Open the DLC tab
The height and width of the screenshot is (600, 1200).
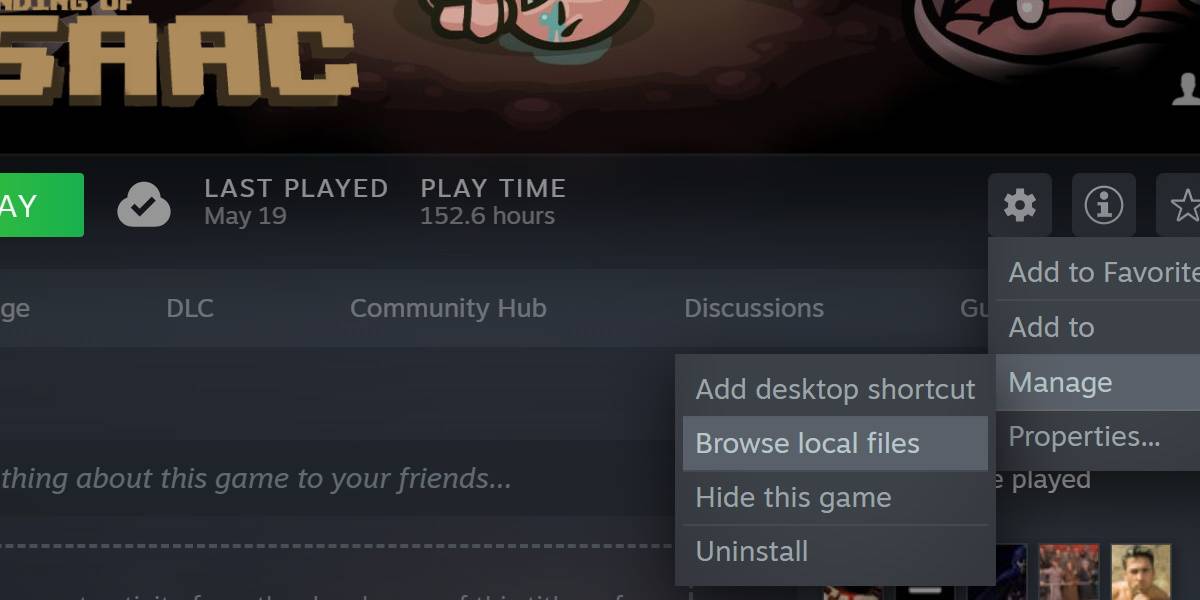pyautogui.click(x=190, y=308)
